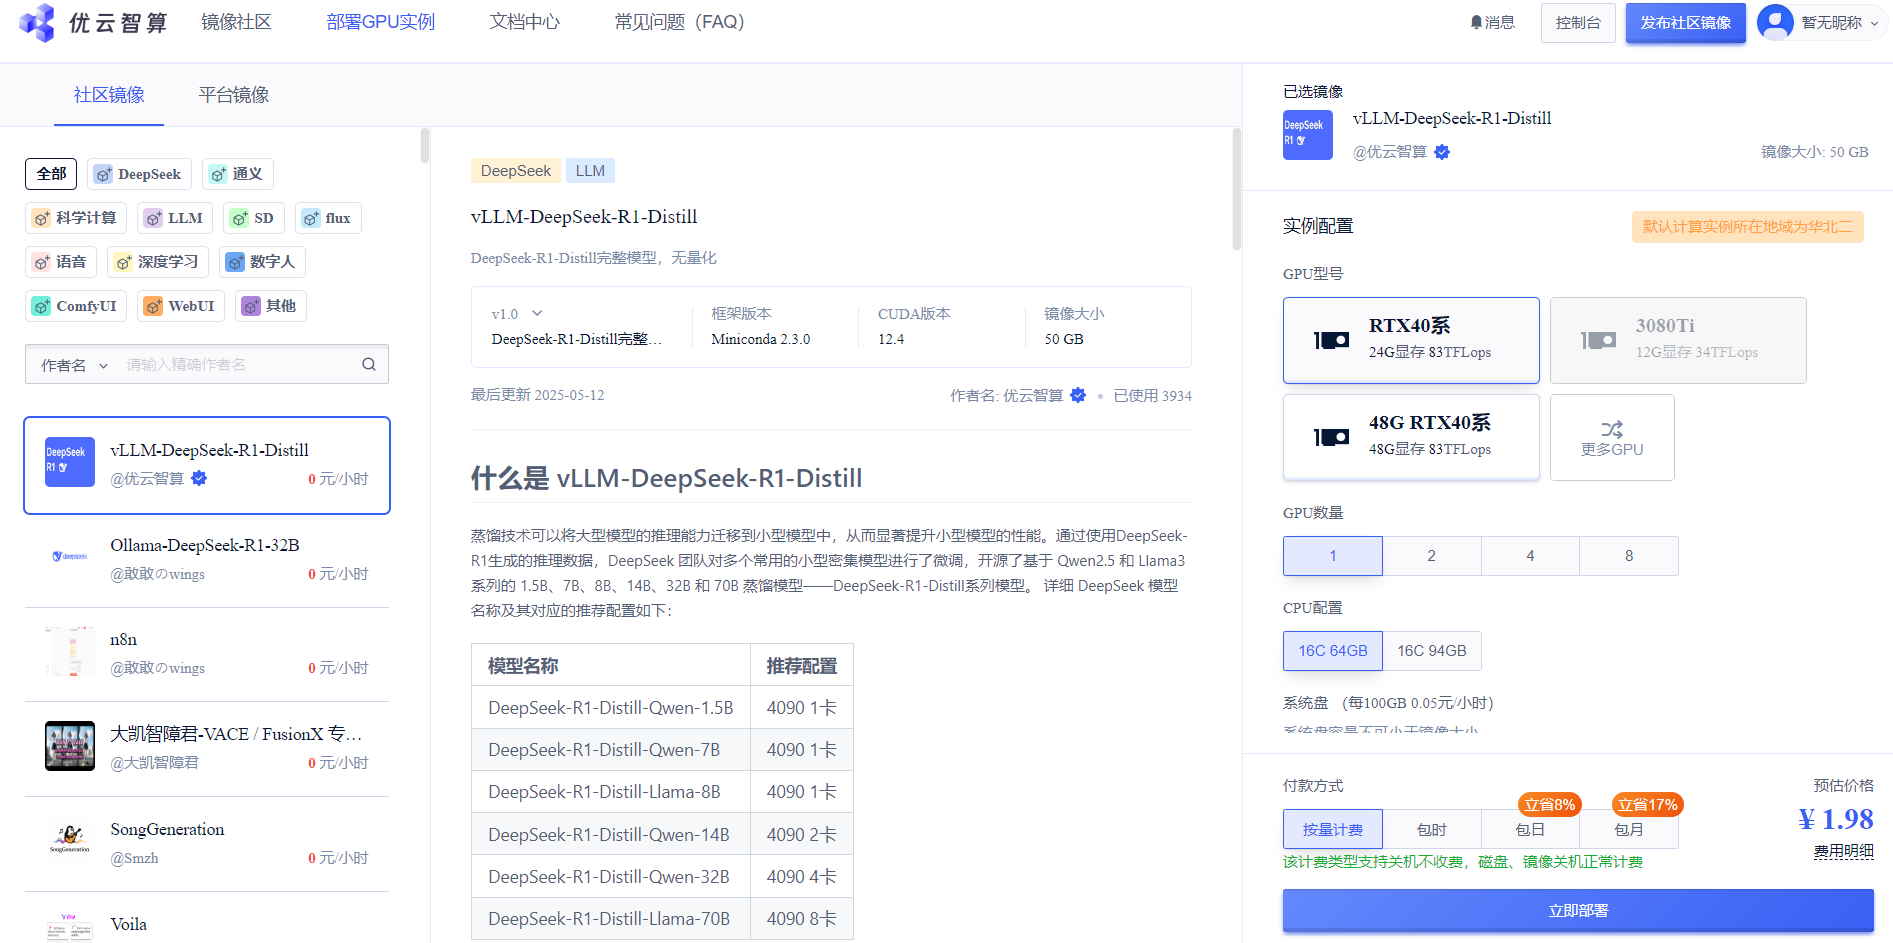
Task: Choose 包时 payment method
Action: tap(1432, 829)
